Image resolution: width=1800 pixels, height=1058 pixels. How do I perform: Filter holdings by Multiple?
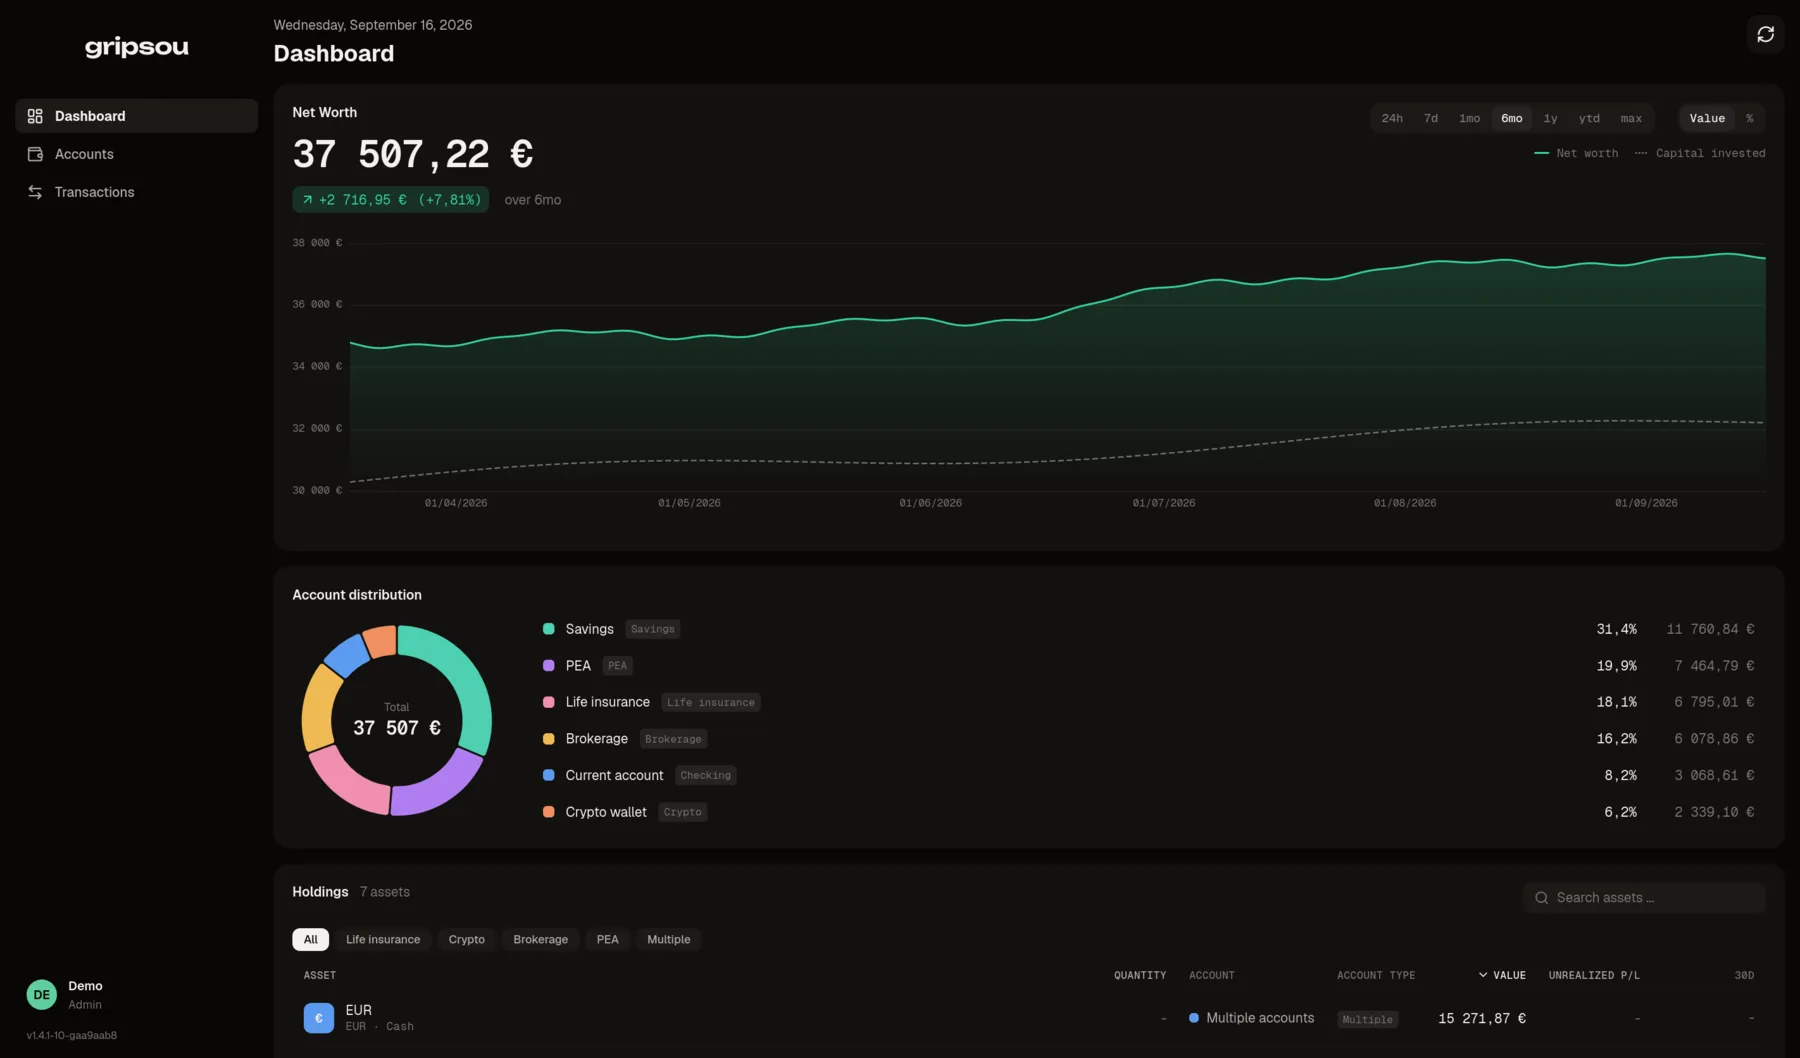[x=668, y=940]
